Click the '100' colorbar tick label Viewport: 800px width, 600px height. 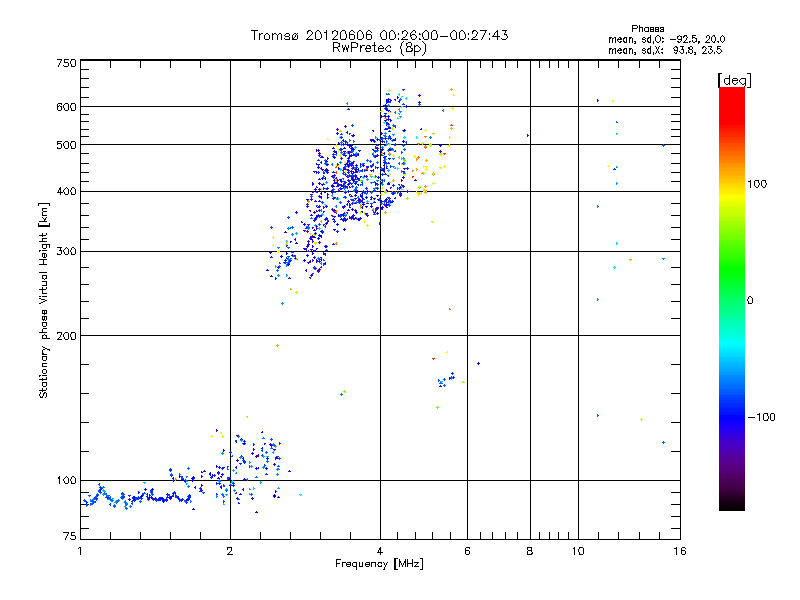click(x=757, y=184)
